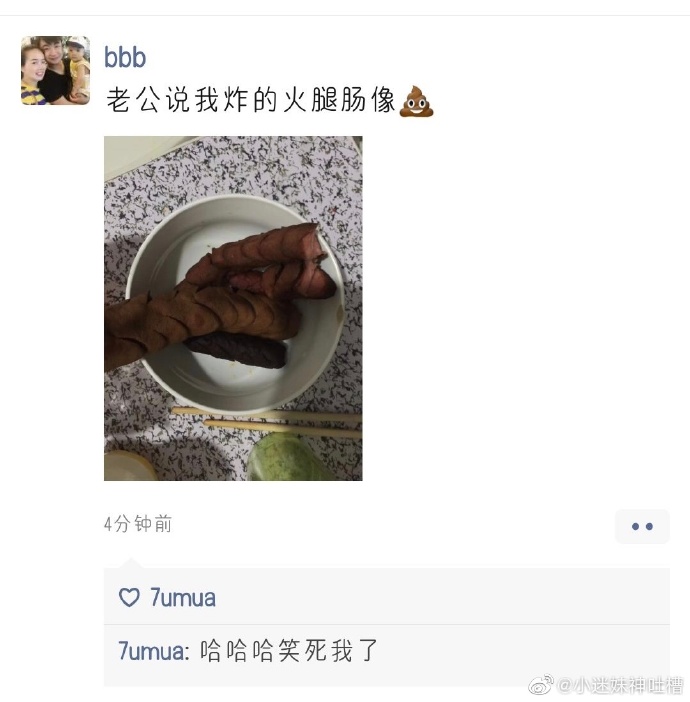Image resolution: width=690 pixels, height=702 pixels.
Task: Open the posted fried sausage photo
Action: [x=233, y=308]
